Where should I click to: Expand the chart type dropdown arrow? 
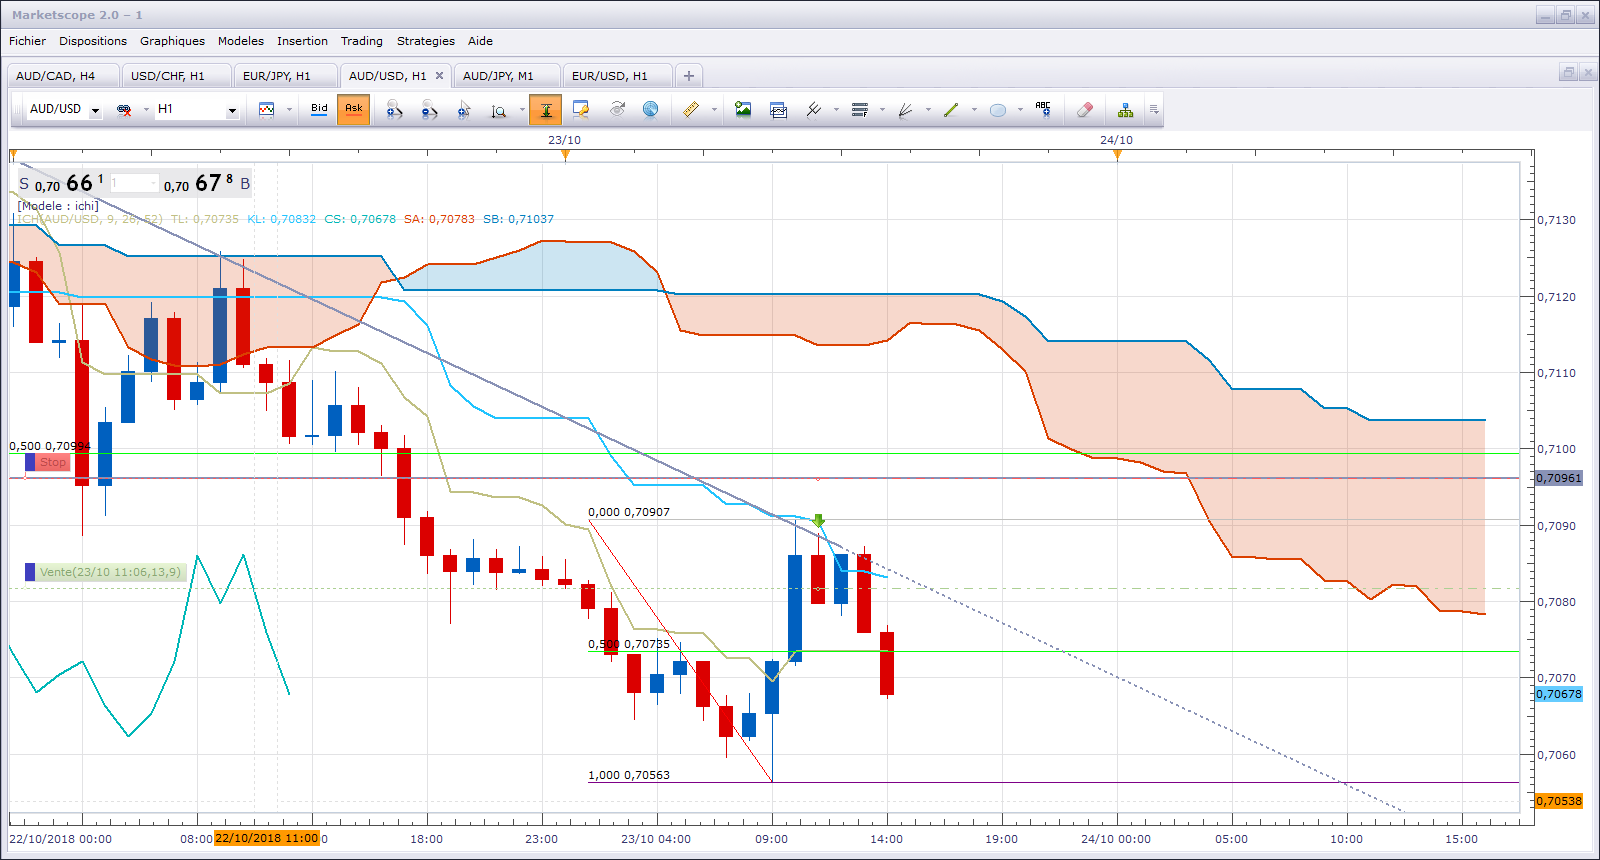(289, 110)
